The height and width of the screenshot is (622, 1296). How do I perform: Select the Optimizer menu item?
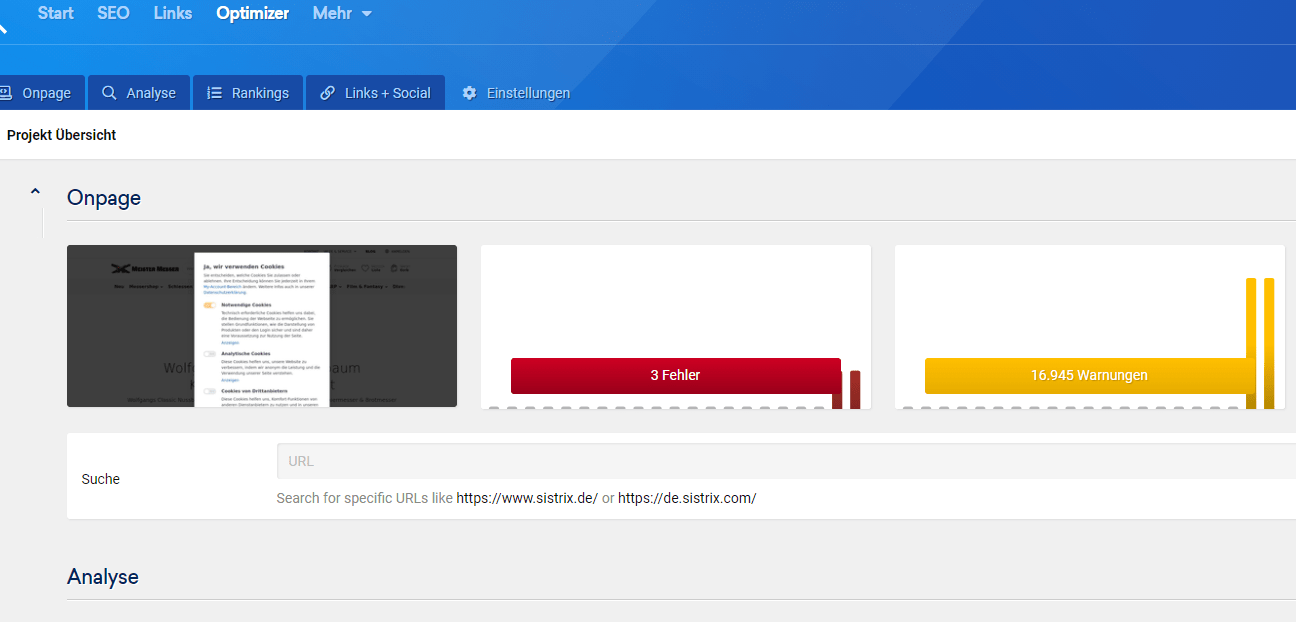click(253, 14)
